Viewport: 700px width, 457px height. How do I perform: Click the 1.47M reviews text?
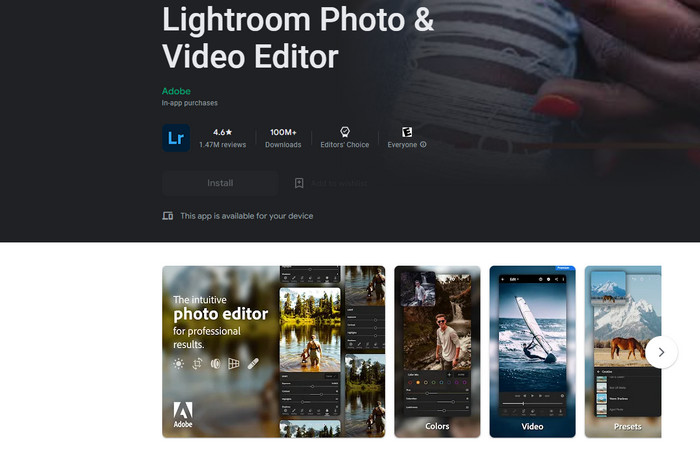[222, 145]
